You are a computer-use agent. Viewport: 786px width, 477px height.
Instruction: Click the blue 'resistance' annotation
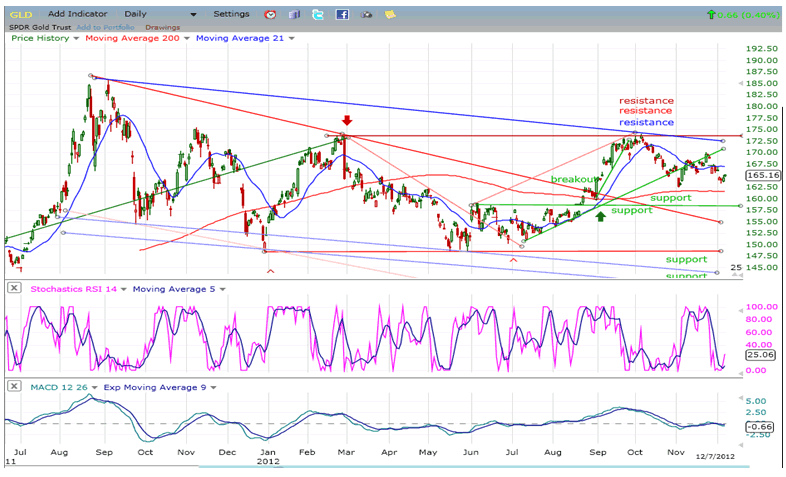[646, 122]
